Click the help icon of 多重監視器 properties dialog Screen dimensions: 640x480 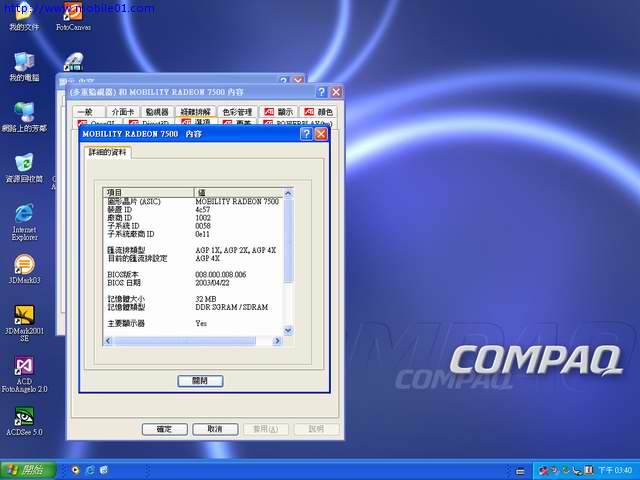321,92
